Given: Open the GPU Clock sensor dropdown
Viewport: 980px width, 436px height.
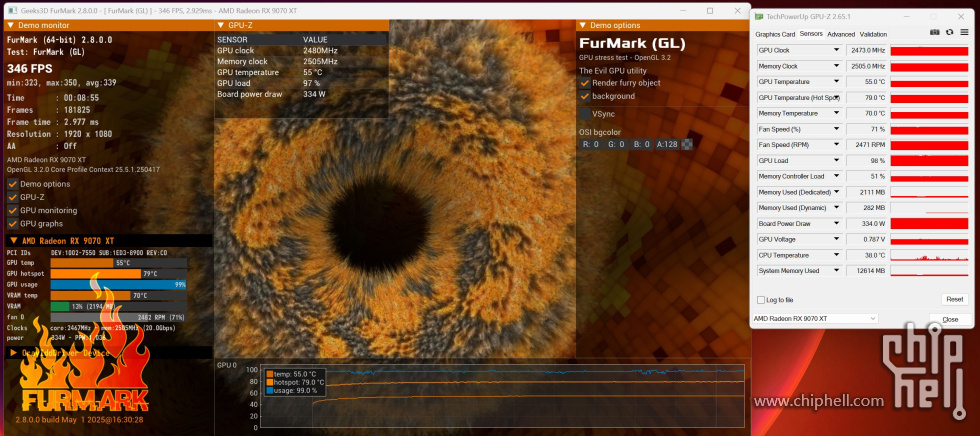Looking at the screenshot, I should pyautogui.click(x=836, y=50).
